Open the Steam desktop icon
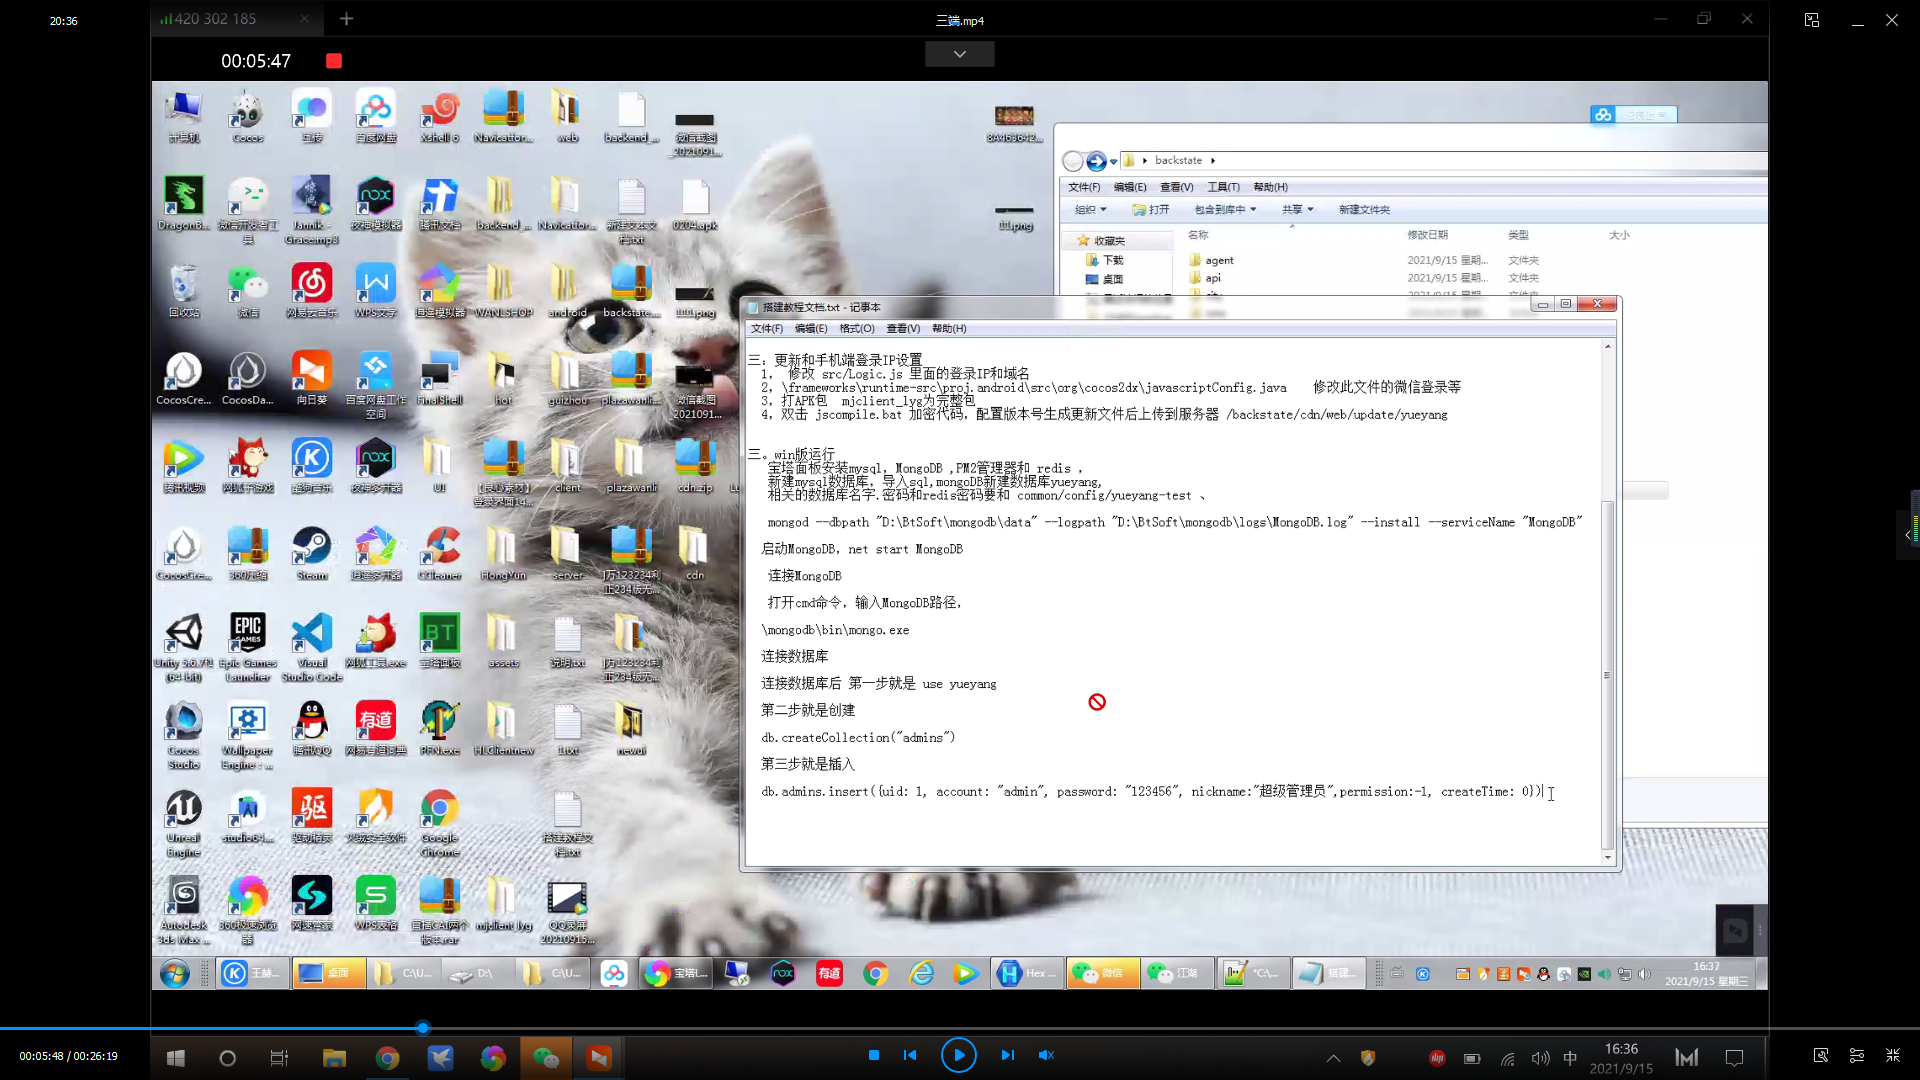The image size is (1920, 1080). tap(312, 554)
